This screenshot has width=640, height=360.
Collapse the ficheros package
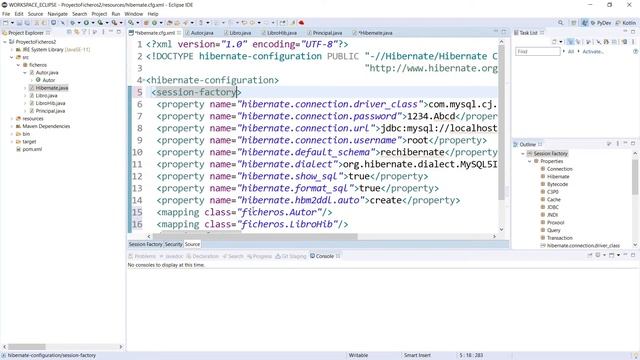(18, 65)
